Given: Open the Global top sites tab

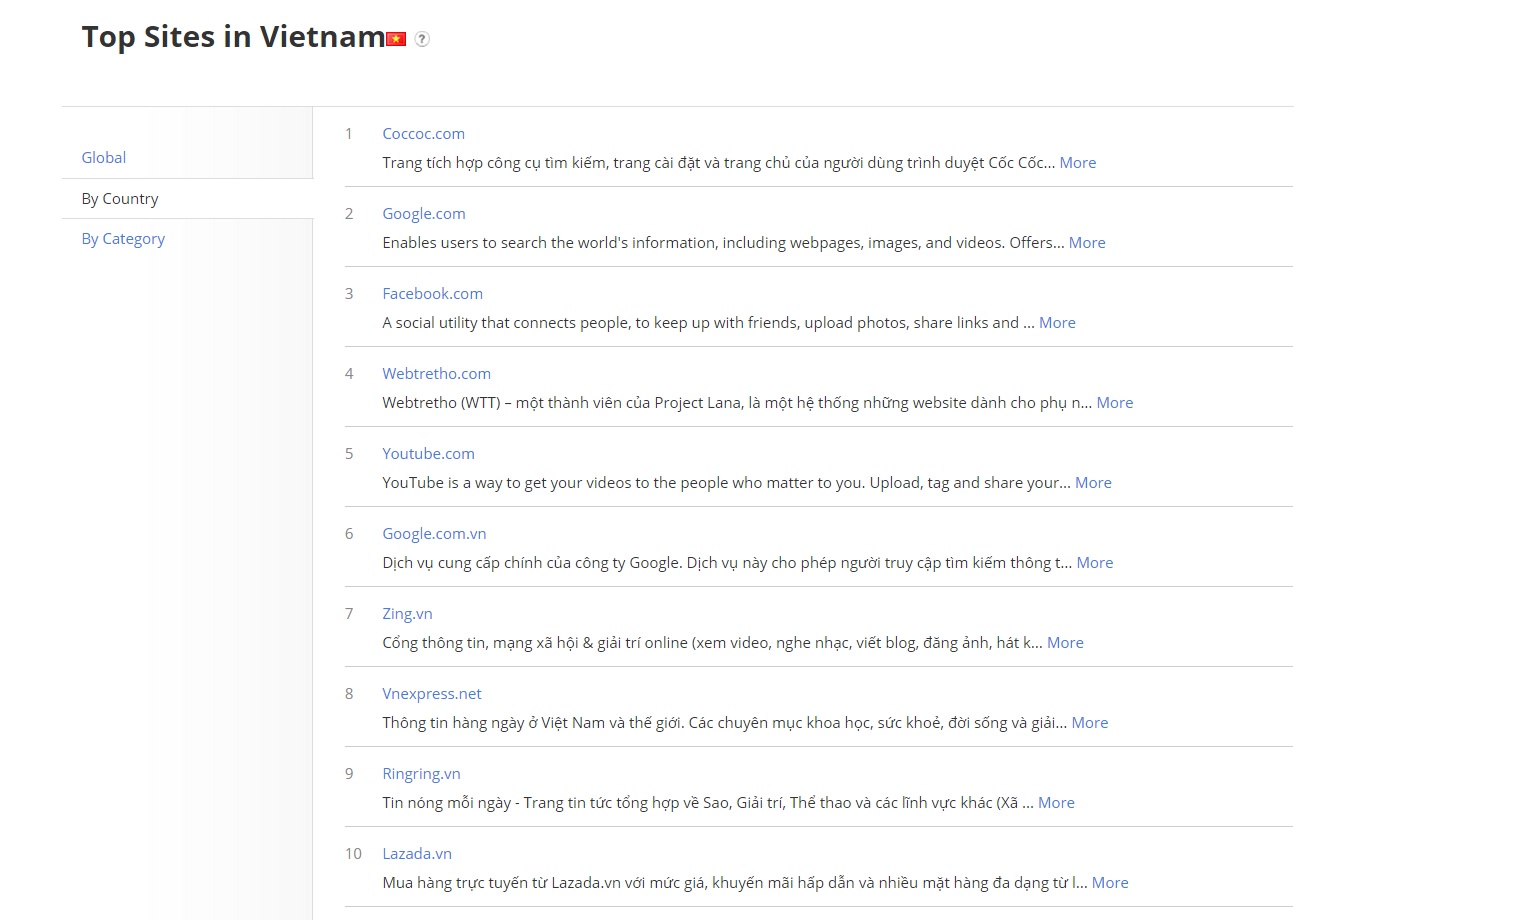Looking at the screenshot, I should pyautogui.click(x=104, y=158).
